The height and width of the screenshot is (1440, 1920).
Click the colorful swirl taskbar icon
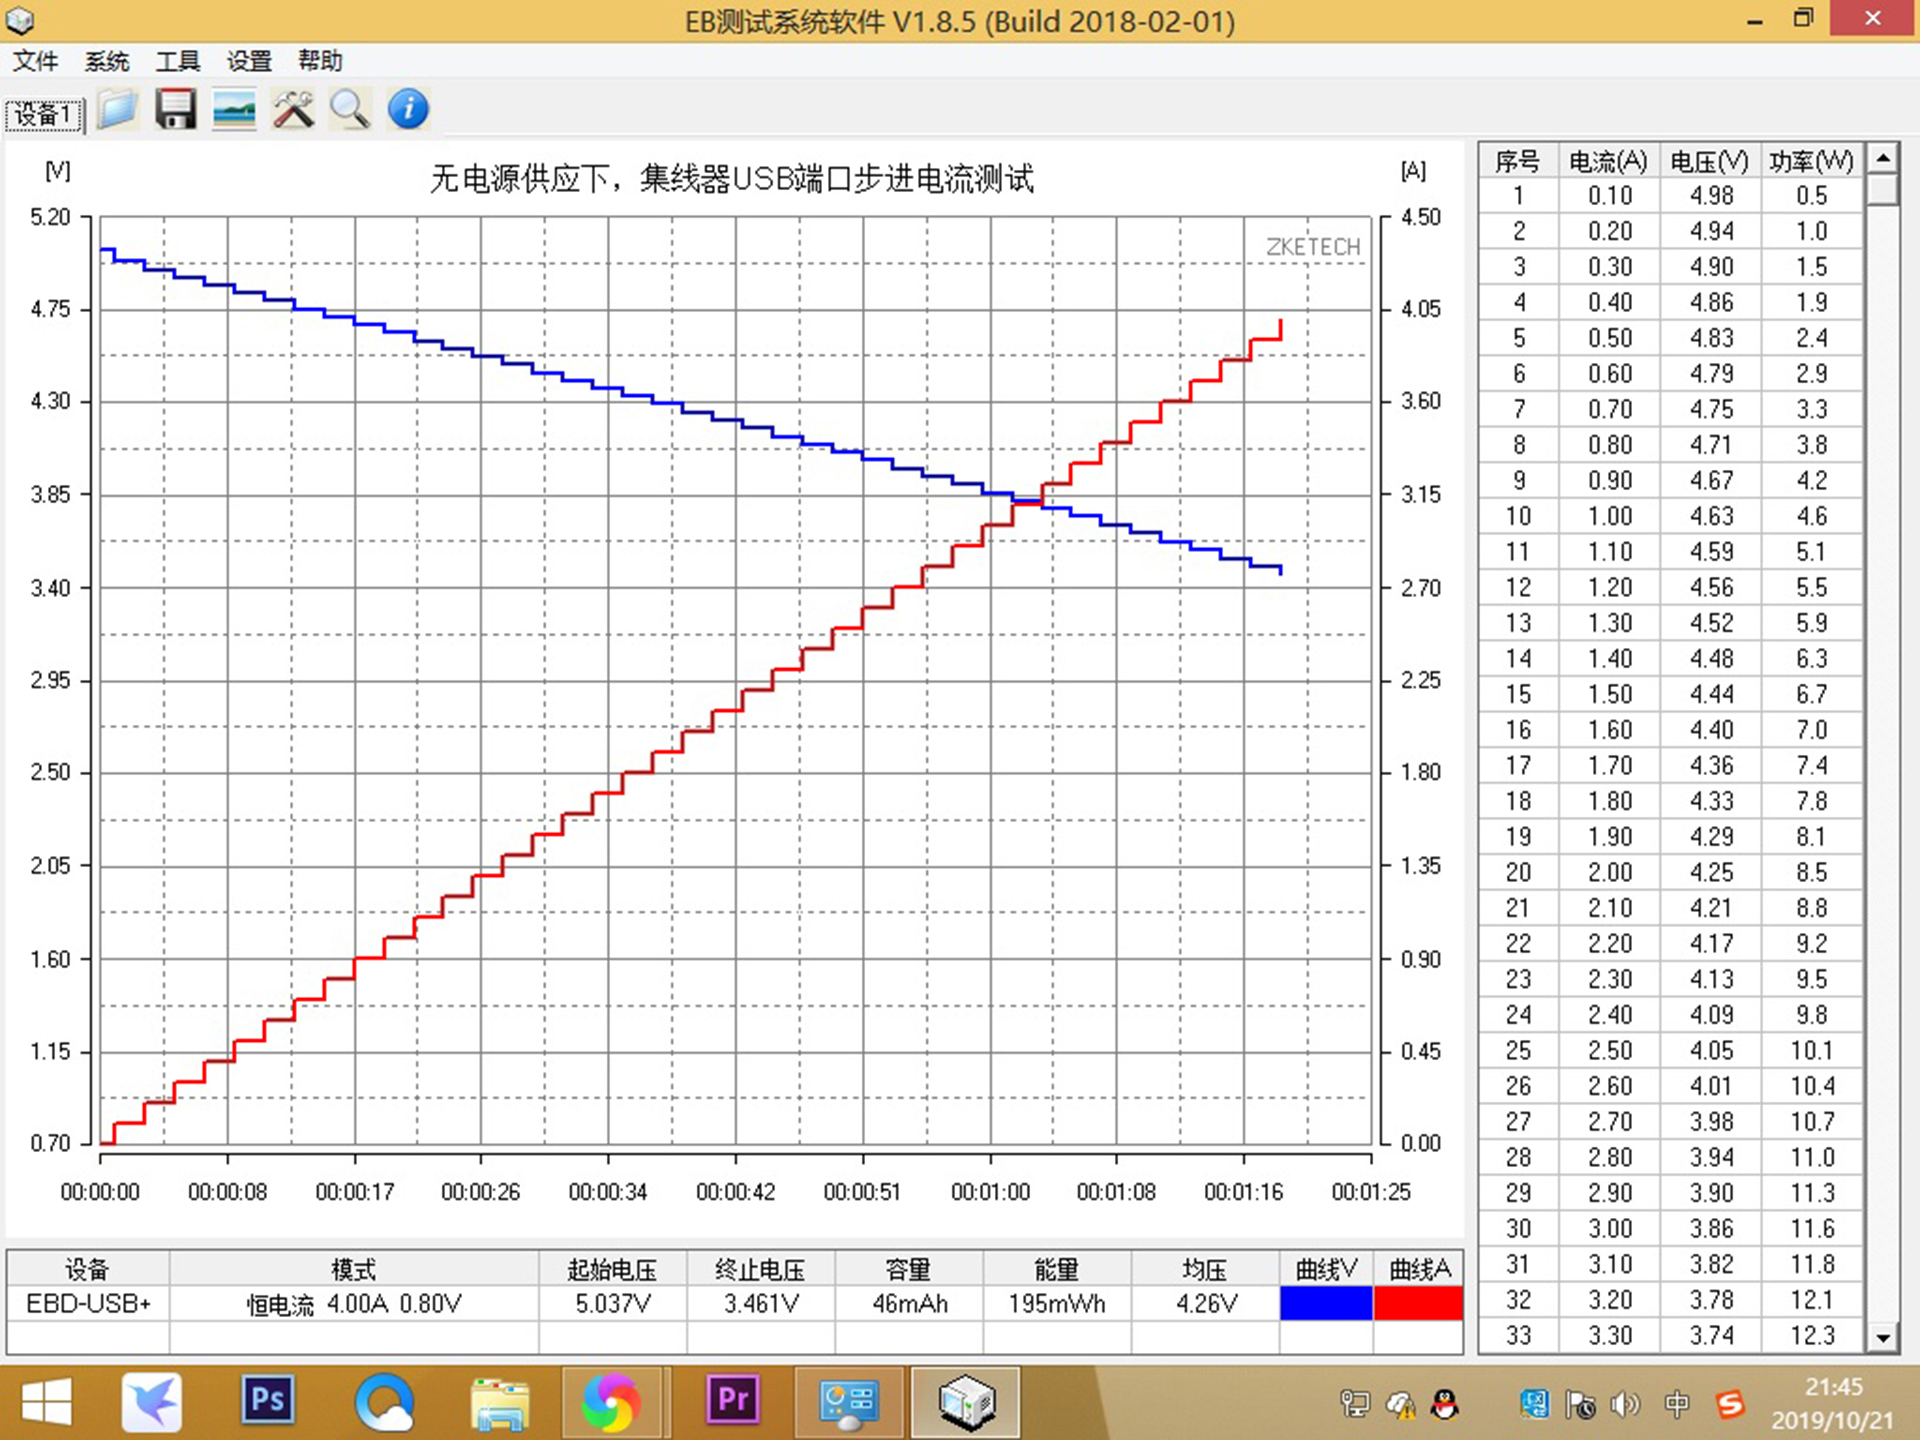611,1402
